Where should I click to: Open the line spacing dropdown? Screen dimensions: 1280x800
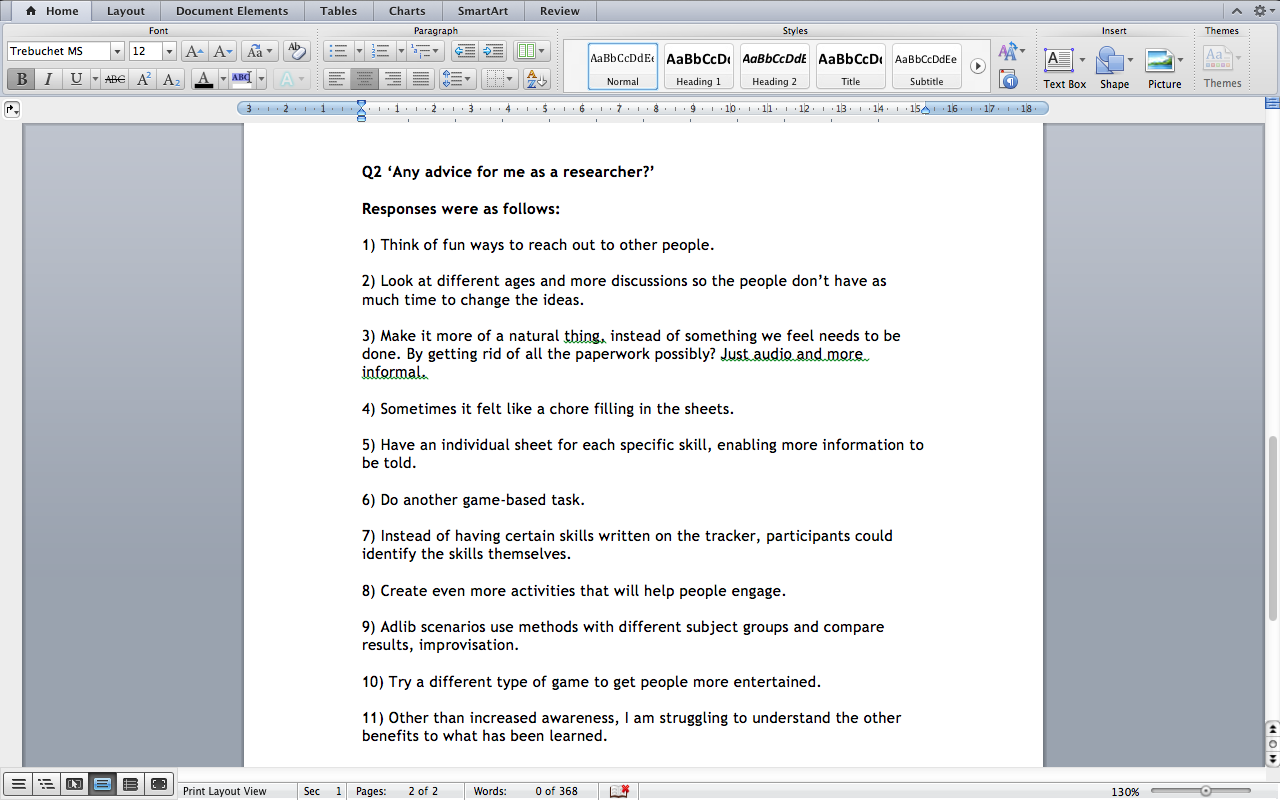459,79
